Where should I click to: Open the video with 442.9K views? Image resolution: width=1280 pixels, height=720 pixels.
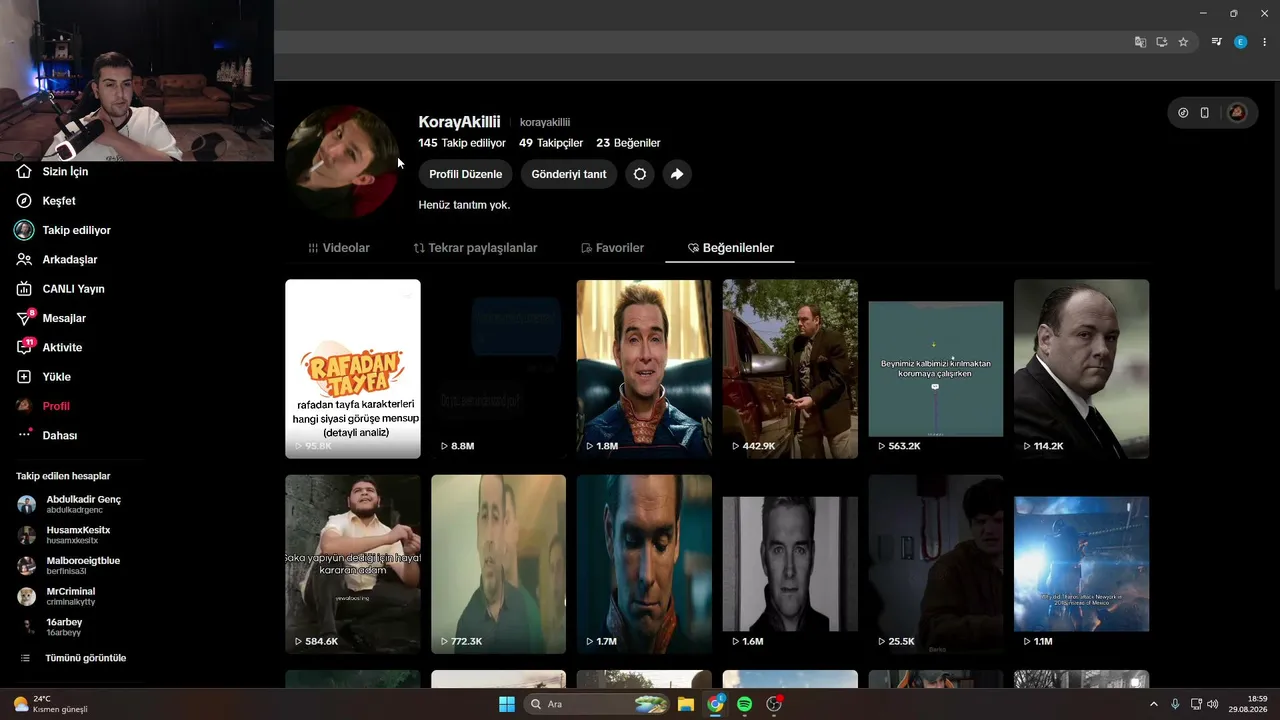point(790,369)
